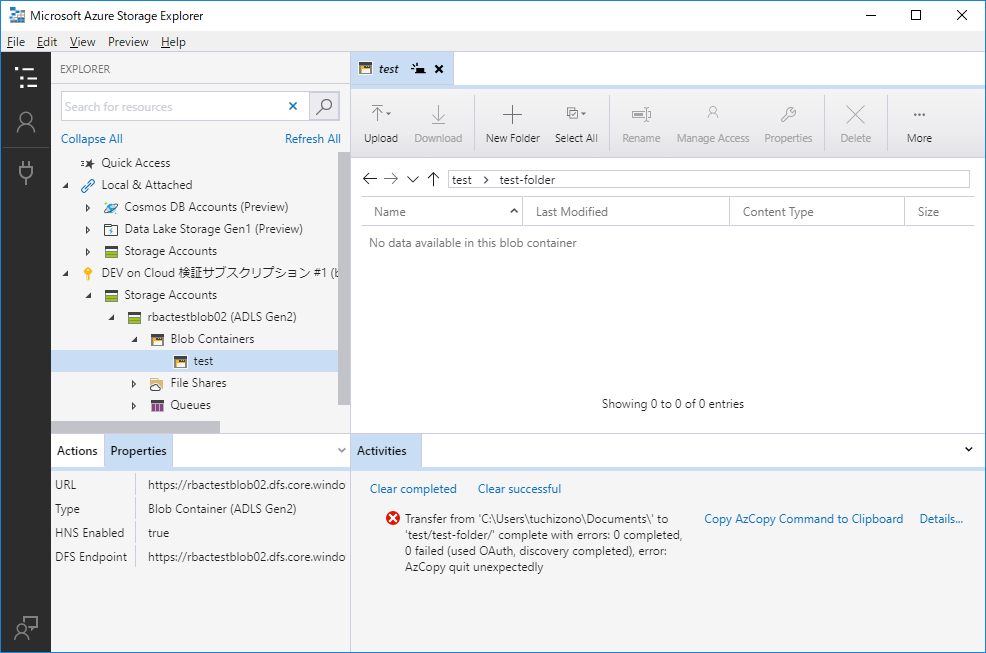This screenshot has width=986, height=653.
Task: Create a New Folder from toolbar
Action: pyautogui.click(x=512, y=124)
